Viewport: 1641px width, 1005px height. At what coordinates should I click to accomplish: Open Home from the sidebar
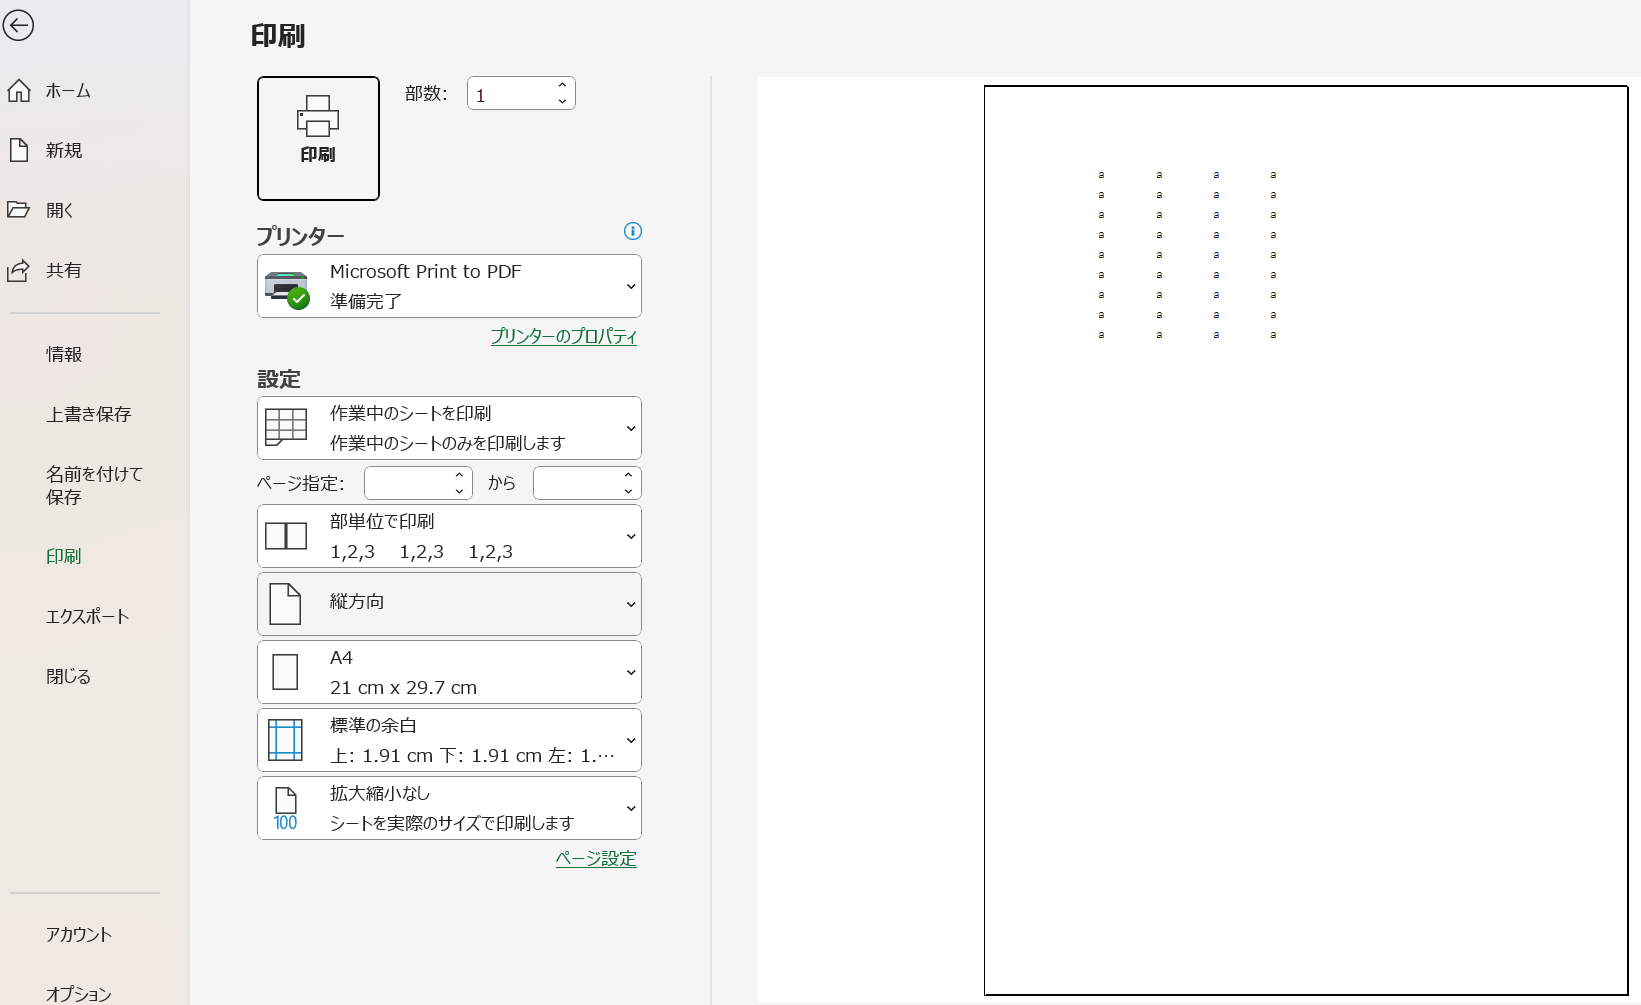(68, 91)
